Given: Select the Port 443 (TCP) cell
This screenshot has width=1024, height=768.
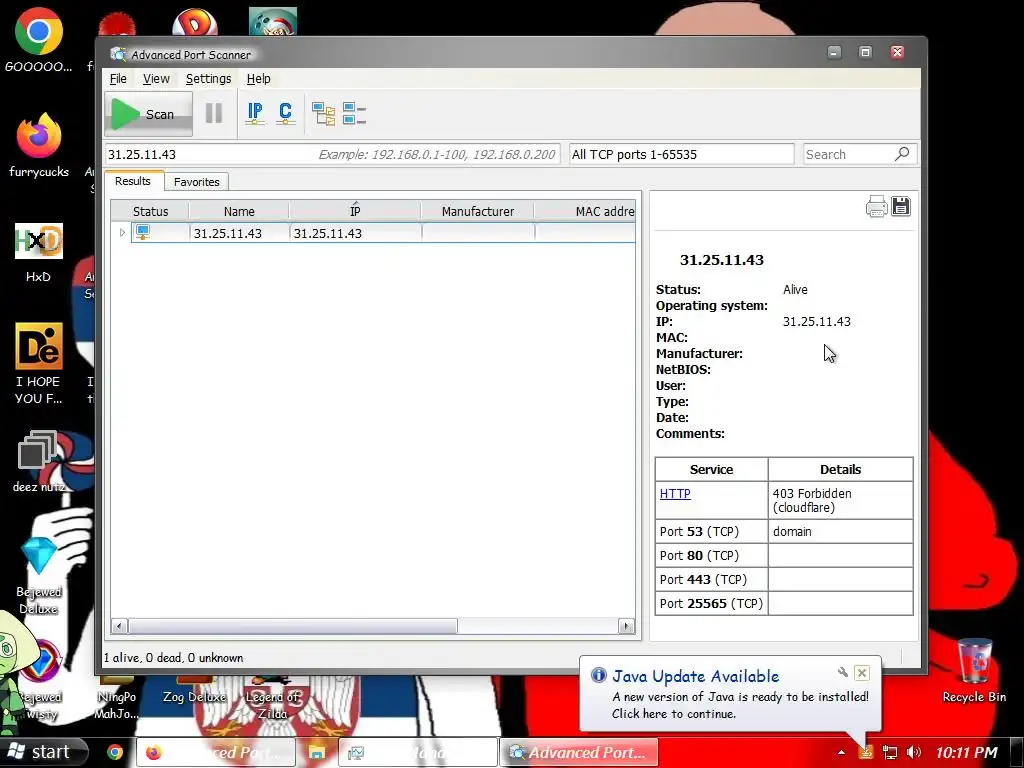Looking at the screenshot, I should pyautogui.click(x=712, y=579).
